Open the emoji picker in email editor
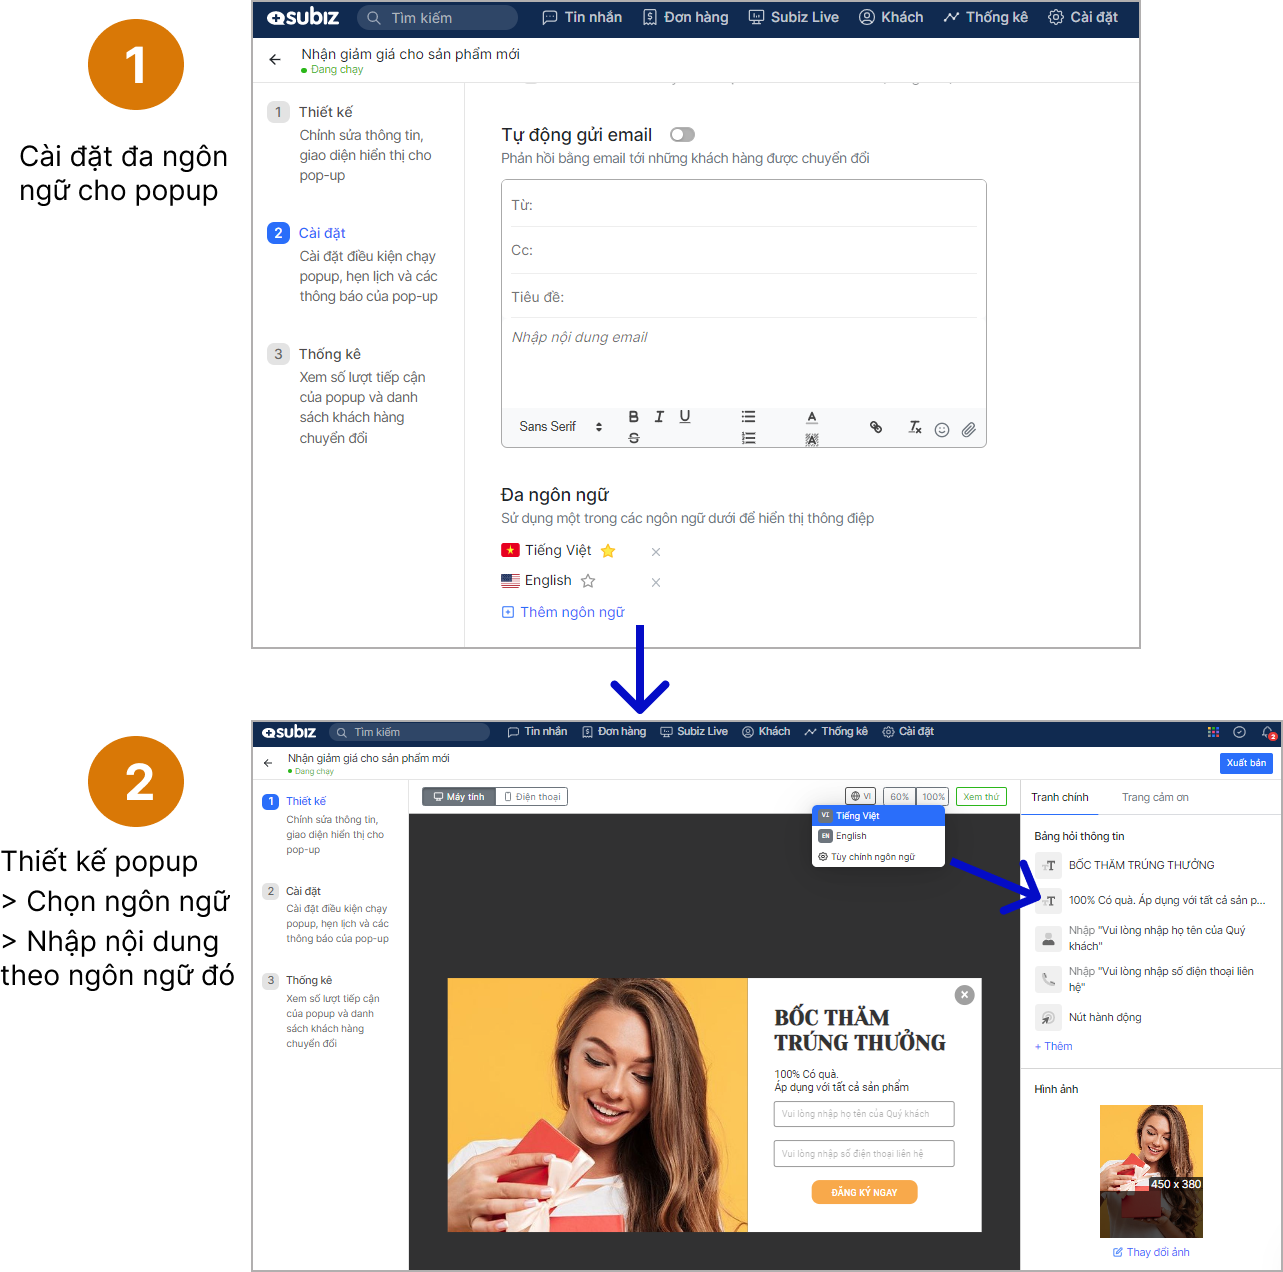This screenshot has height=1272, width=1283. (x=941, y=430)
